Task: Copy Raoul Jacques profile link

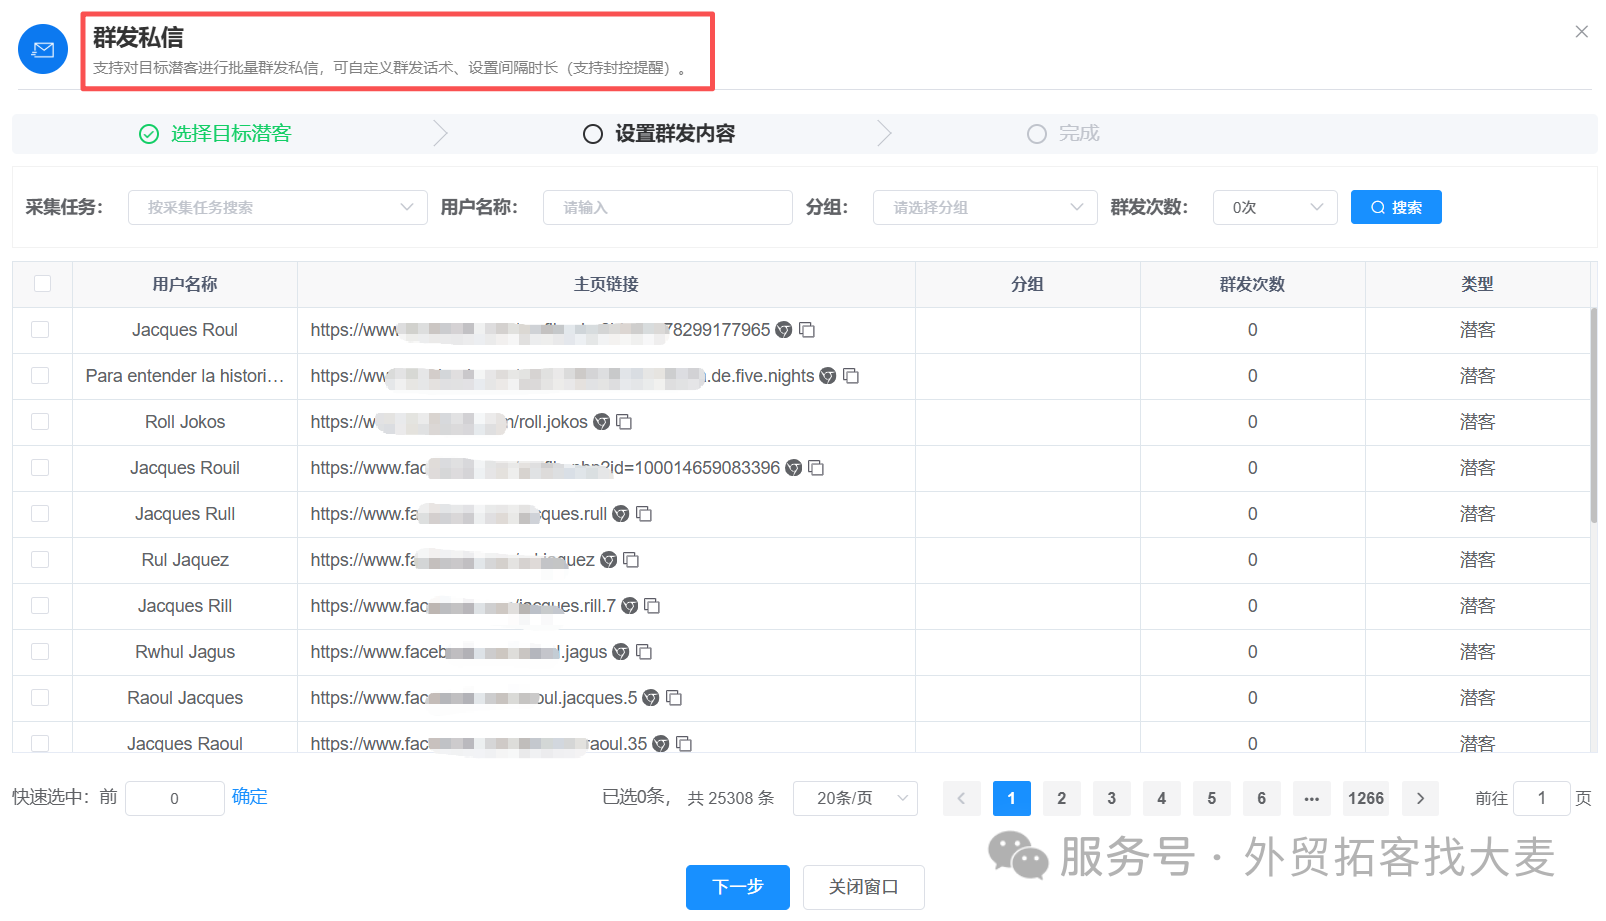Action: tap(674, 698)
